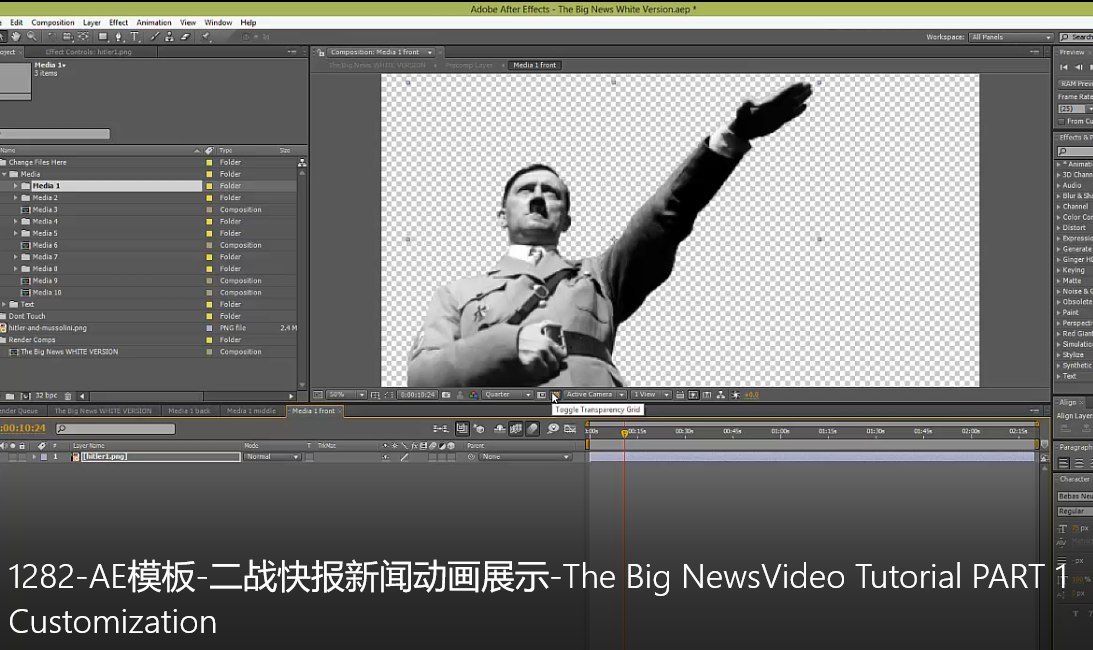Toggle Quality switch on hitler1.png layer
1093x650 pixels.
[404, 457]
